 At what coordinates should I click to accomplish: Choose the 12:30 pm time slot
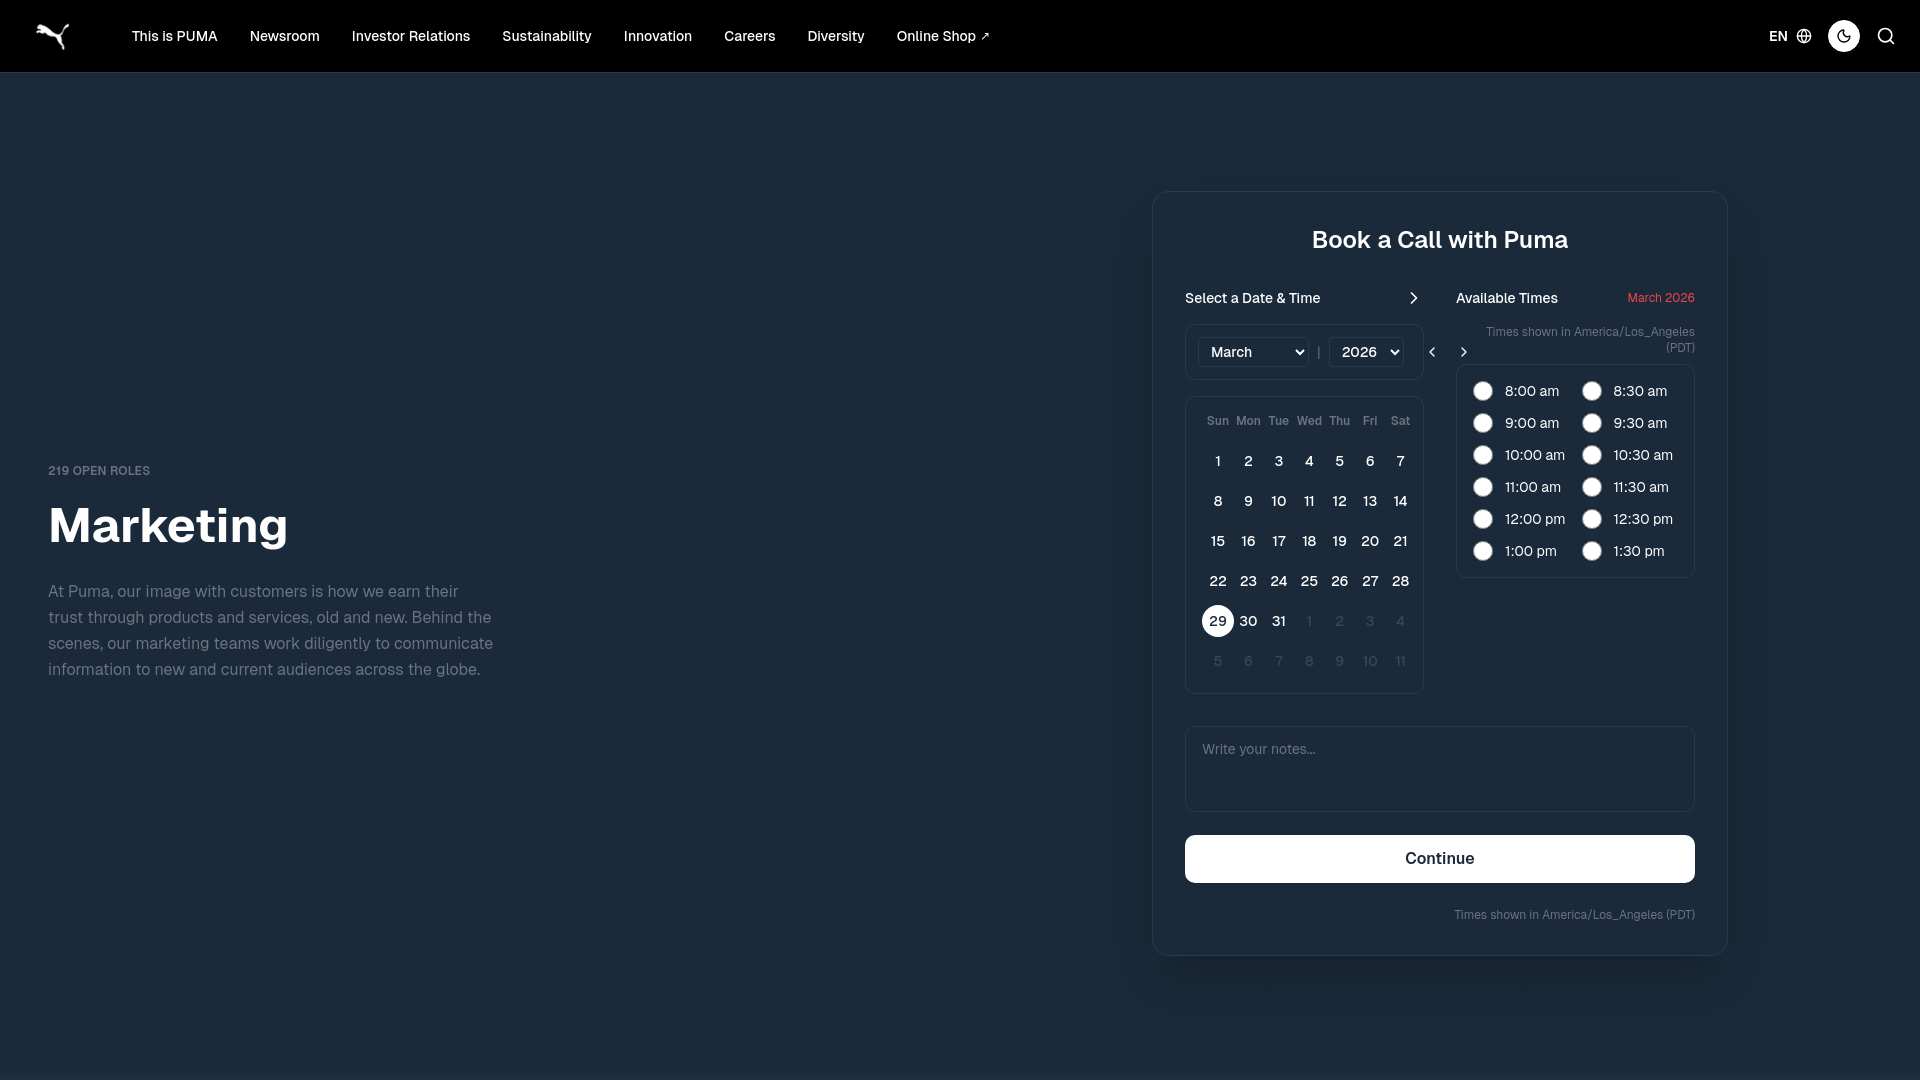[x=1592, y=519]
